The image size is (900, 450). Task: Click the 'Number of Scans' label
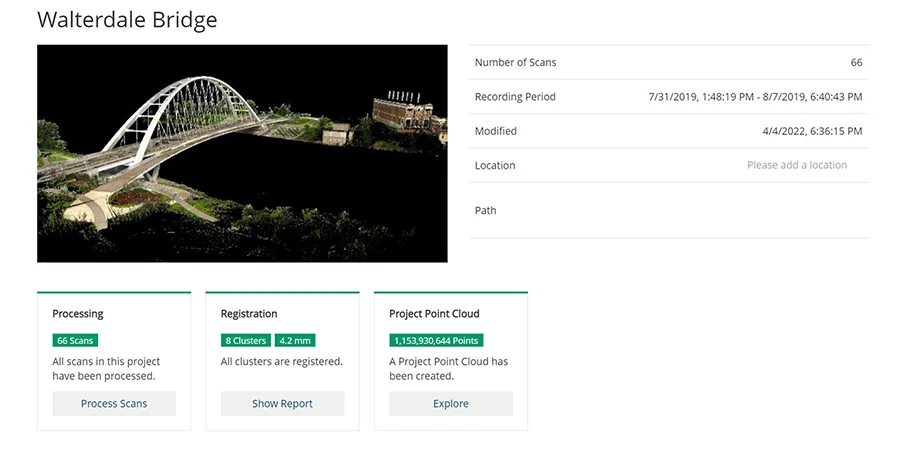[515, 63]
